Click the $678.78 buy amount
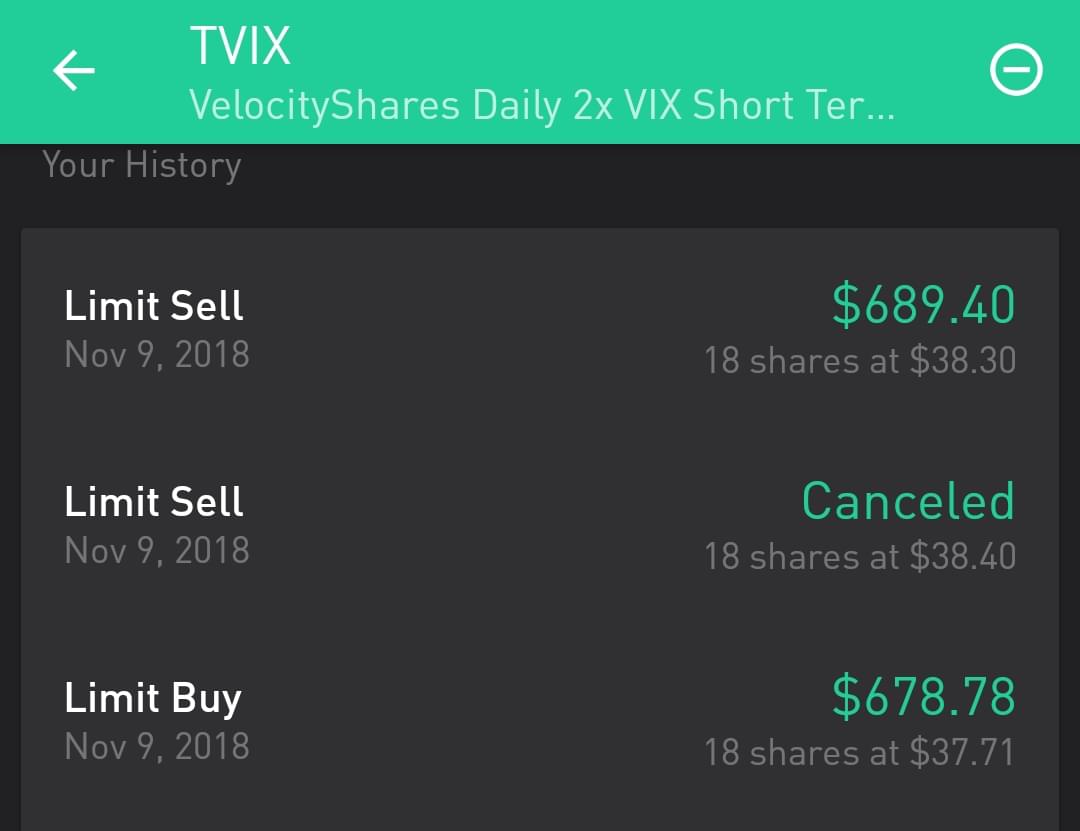Viewport: 1080px width, 831px height. click(x=923, y=698)
